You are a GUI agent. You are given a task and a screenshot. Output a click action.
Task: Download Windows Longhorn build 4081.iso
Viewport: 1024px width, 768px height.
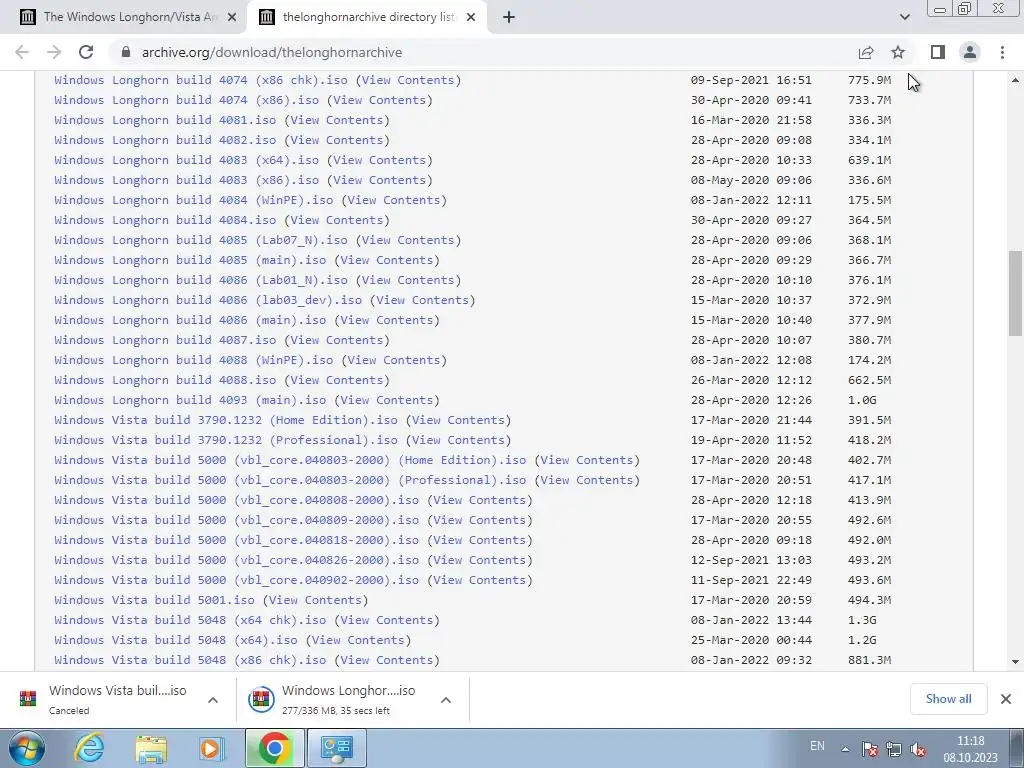pyautogui.click(x=165, y=120)
